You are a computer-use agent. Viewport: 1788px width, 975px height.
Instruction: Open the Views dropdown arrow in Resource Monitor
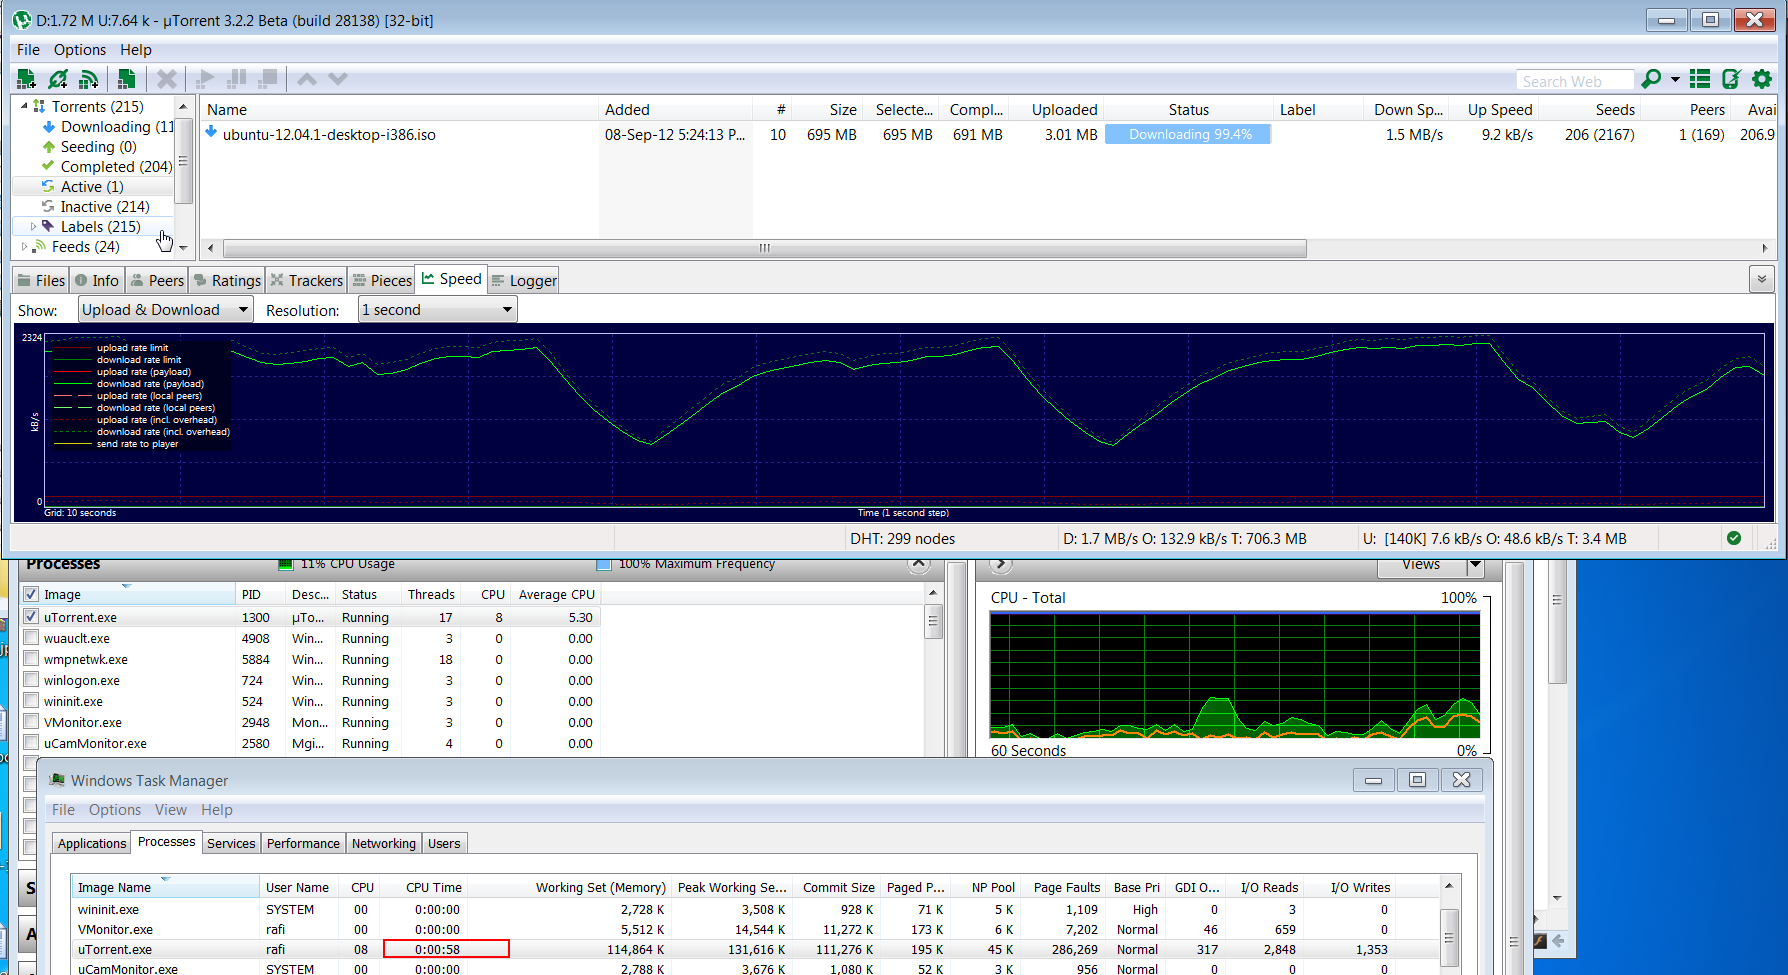pyautogui.click(x=1474, y=566)
